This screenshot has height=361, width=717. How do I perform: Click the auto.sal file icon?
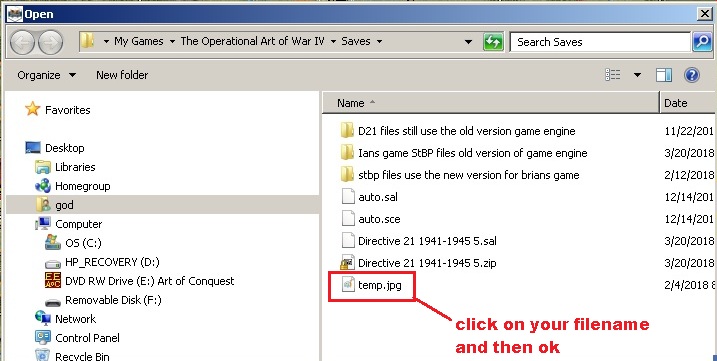click(348, 197)
